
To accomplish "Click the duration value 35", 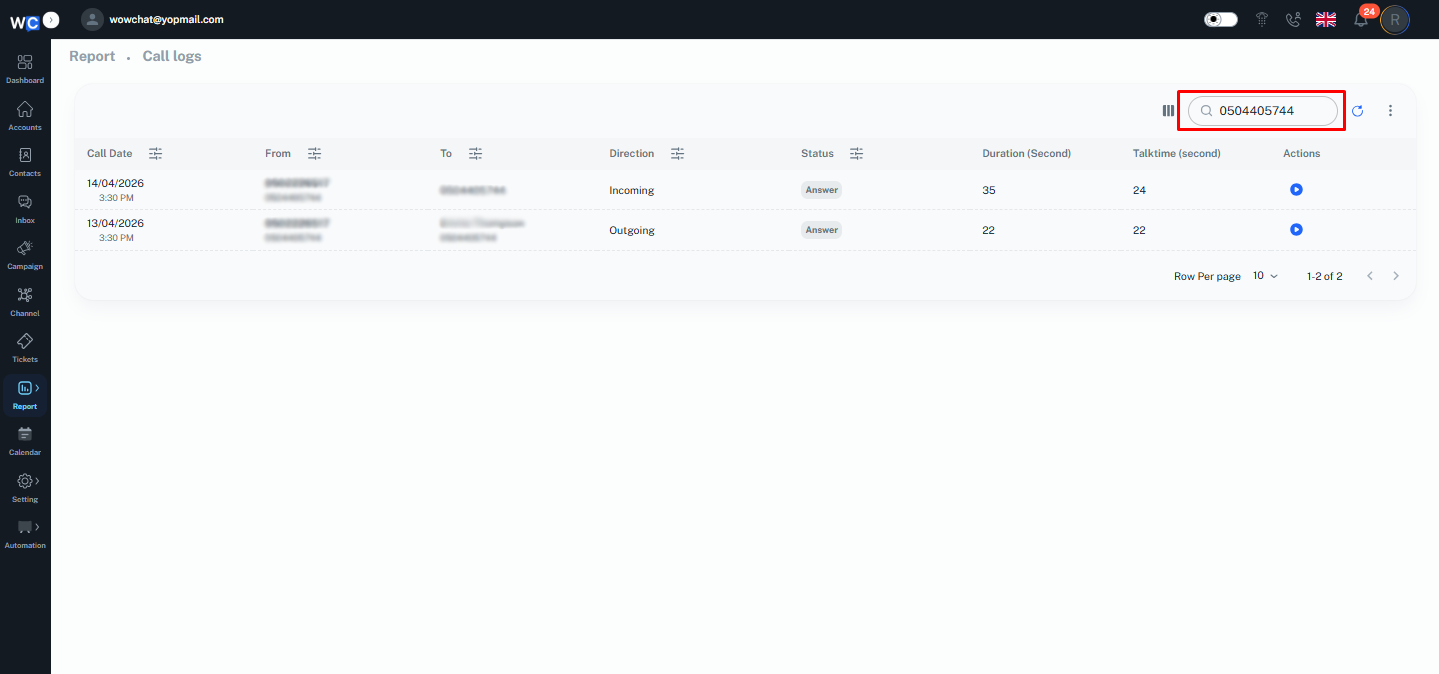I will (x=989, y=190).
